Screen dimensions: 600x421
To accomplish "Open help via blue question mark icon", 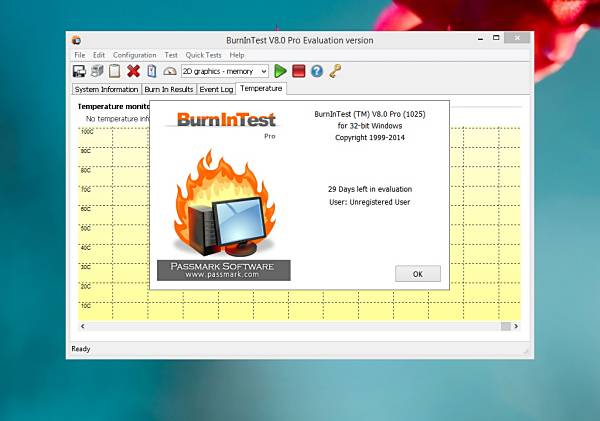I will [317, 71].
